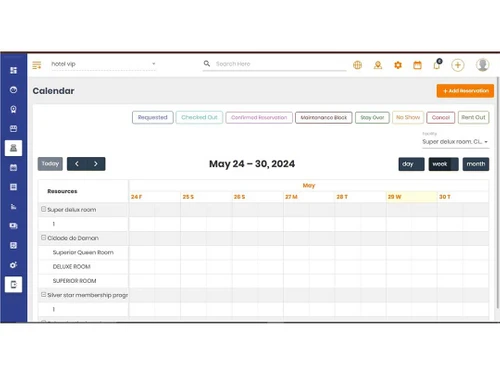Click the smiley face sidebar icon
This screenshot has width=500, height=375.
click(x=13, y=90)
